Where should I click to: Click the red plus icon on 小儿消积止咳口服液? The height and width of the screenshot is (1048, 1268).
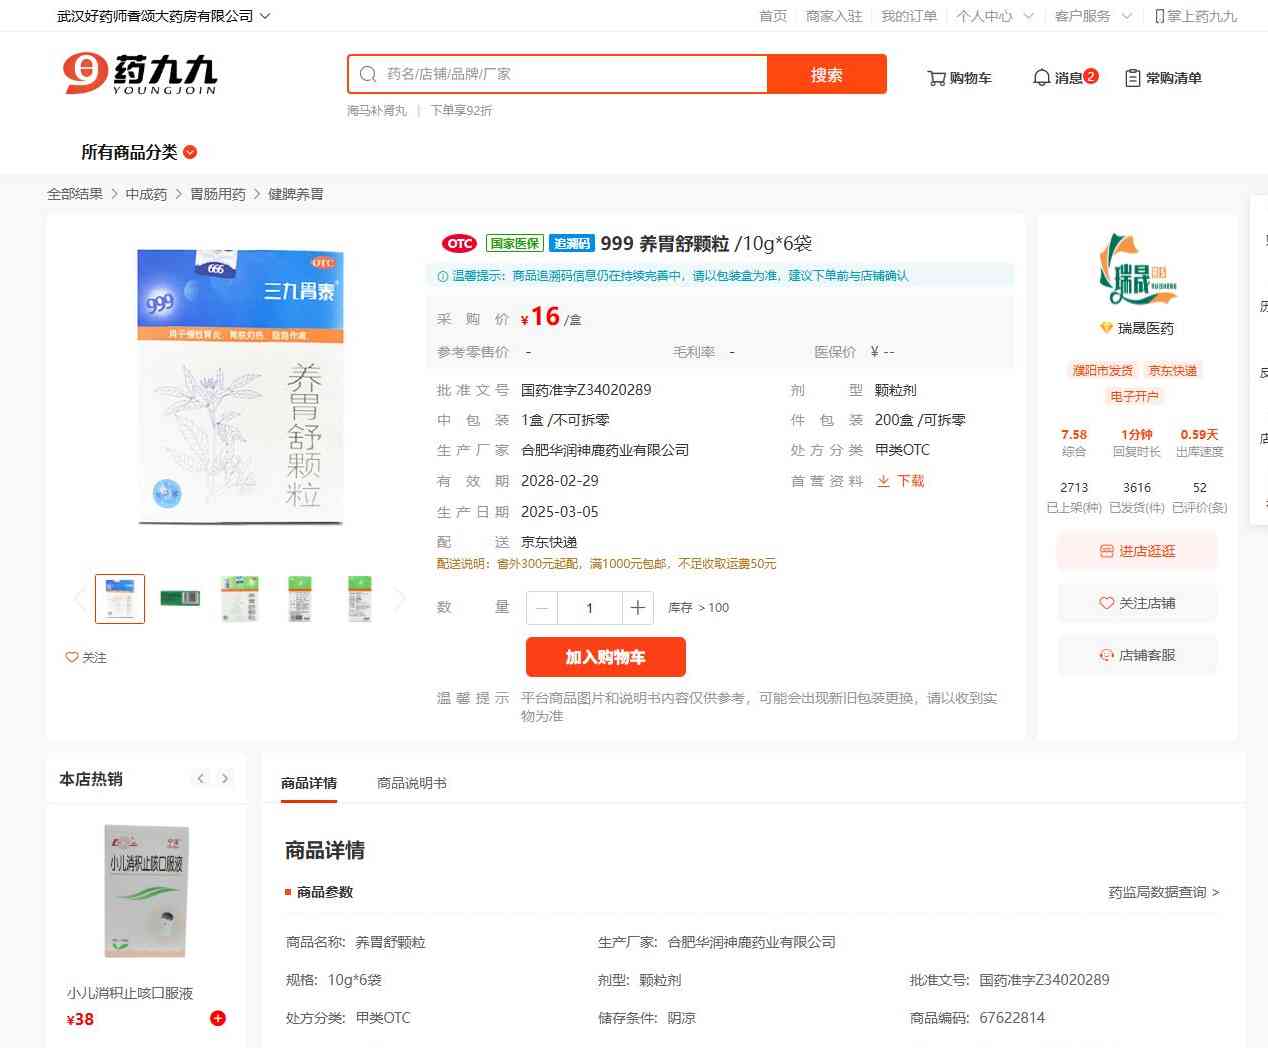coord(218,1018)
